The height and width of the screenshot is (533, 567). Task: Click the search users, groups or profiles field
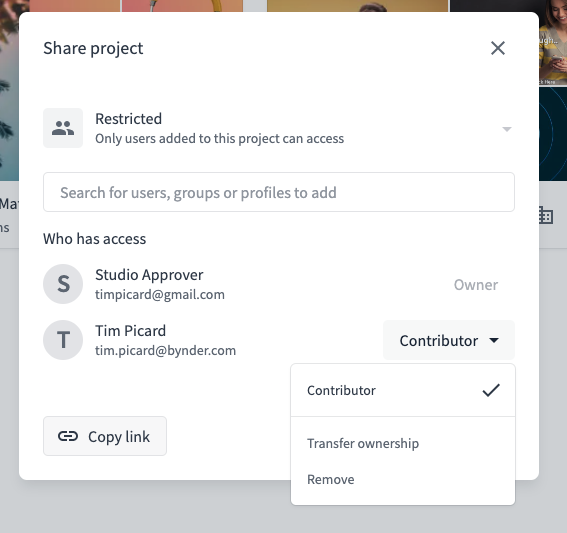(279, 192)
